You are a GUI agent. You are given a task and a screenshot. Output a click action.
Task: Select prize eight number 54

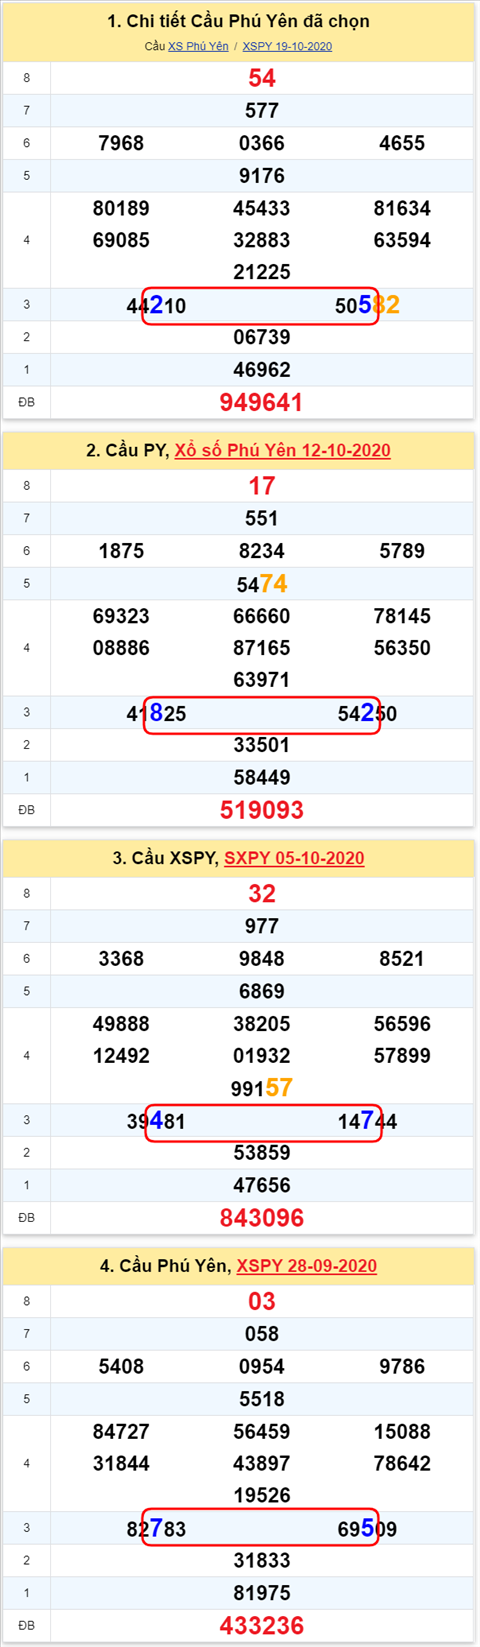coord(262,78)
